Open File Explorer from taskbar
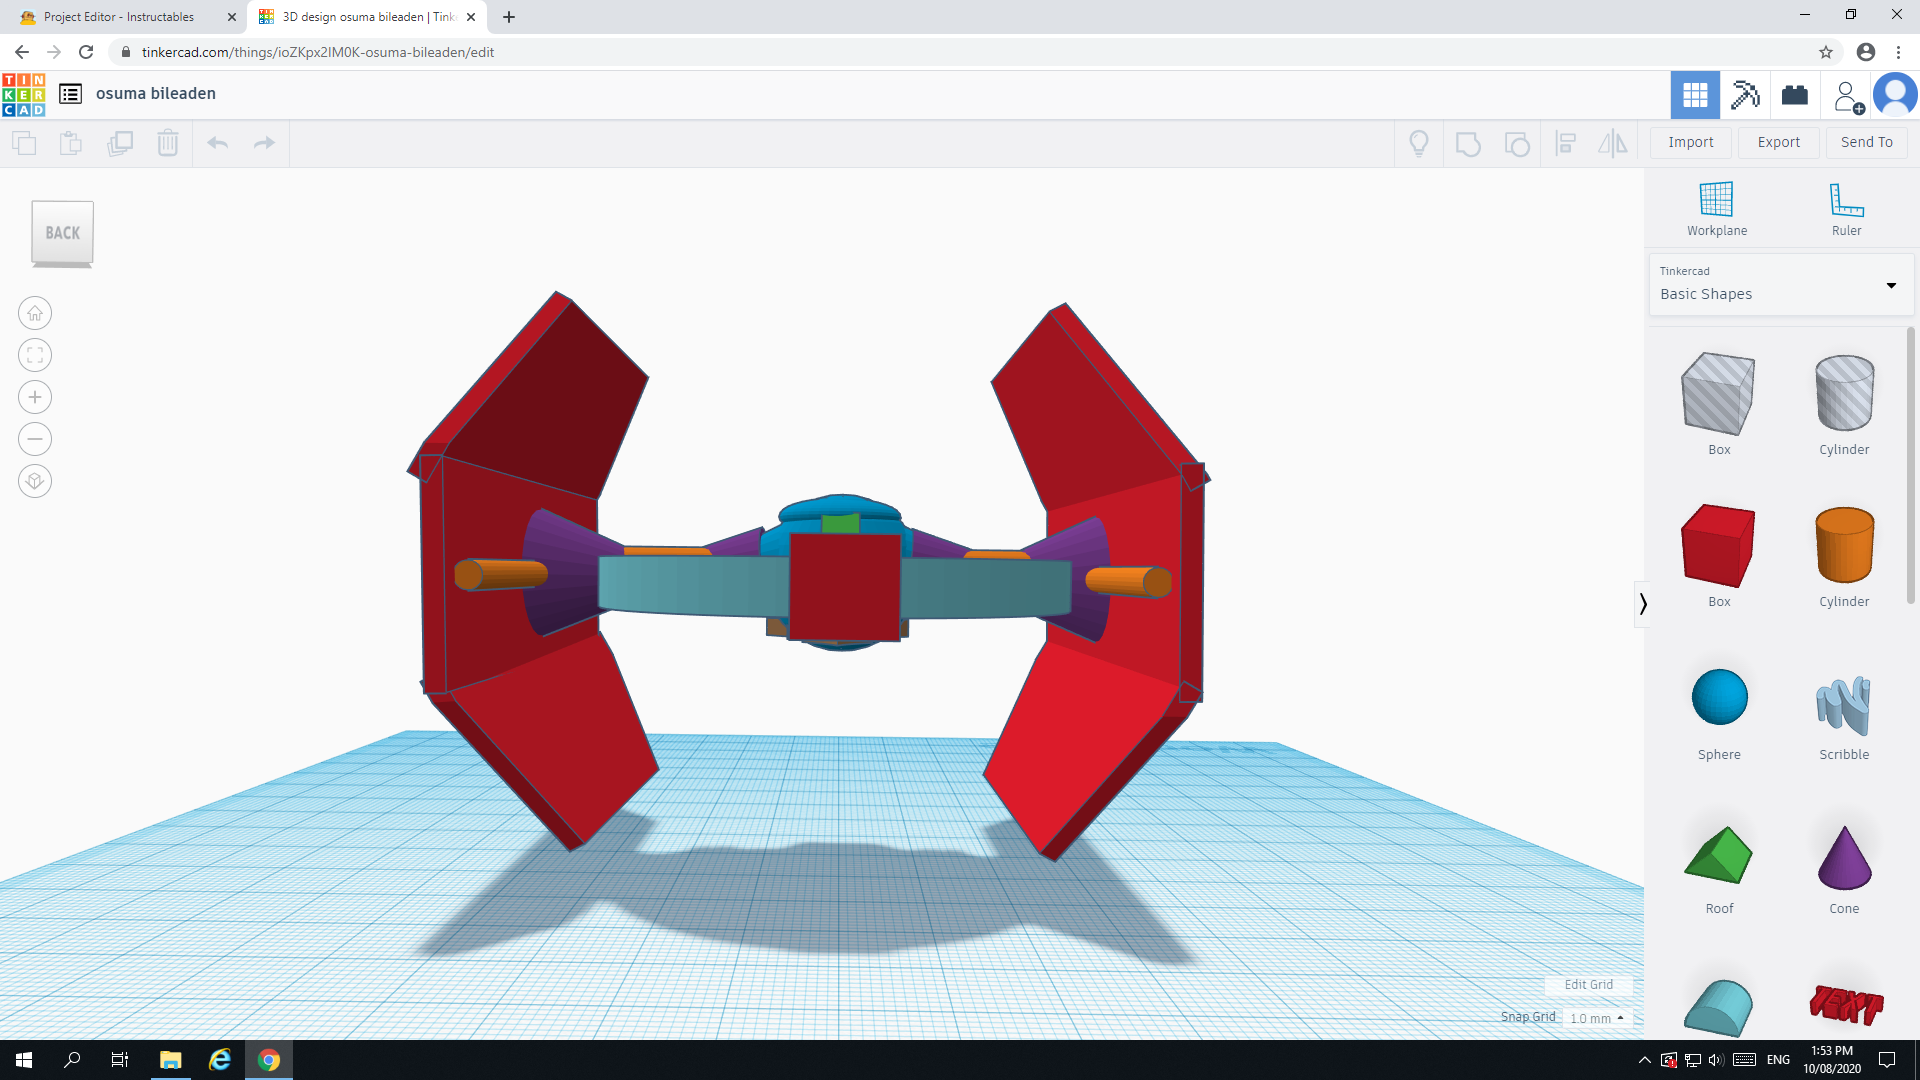The image size is (1920, 1080). (170, 1060)
